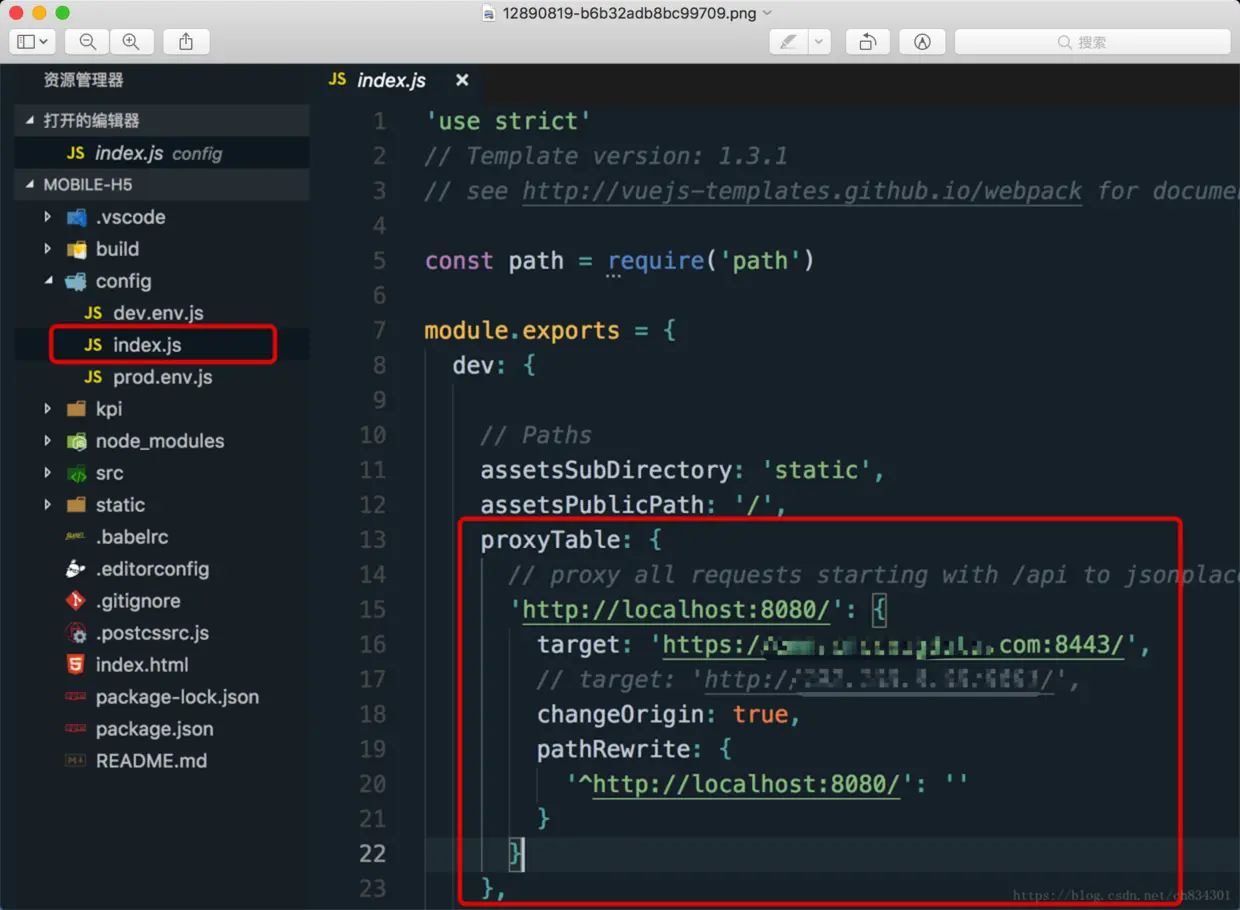This screenshot has height=910, width=1240.
Task: Open index.js in config folder
Action: coord(147,345)
